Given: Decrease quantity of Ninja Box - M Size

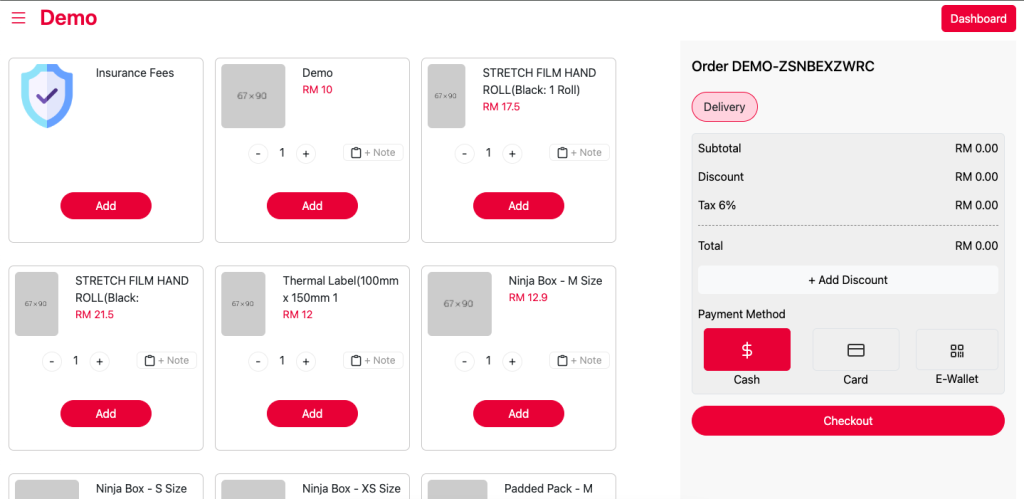Looking at the screenshot, I should (x=464, y=361).
